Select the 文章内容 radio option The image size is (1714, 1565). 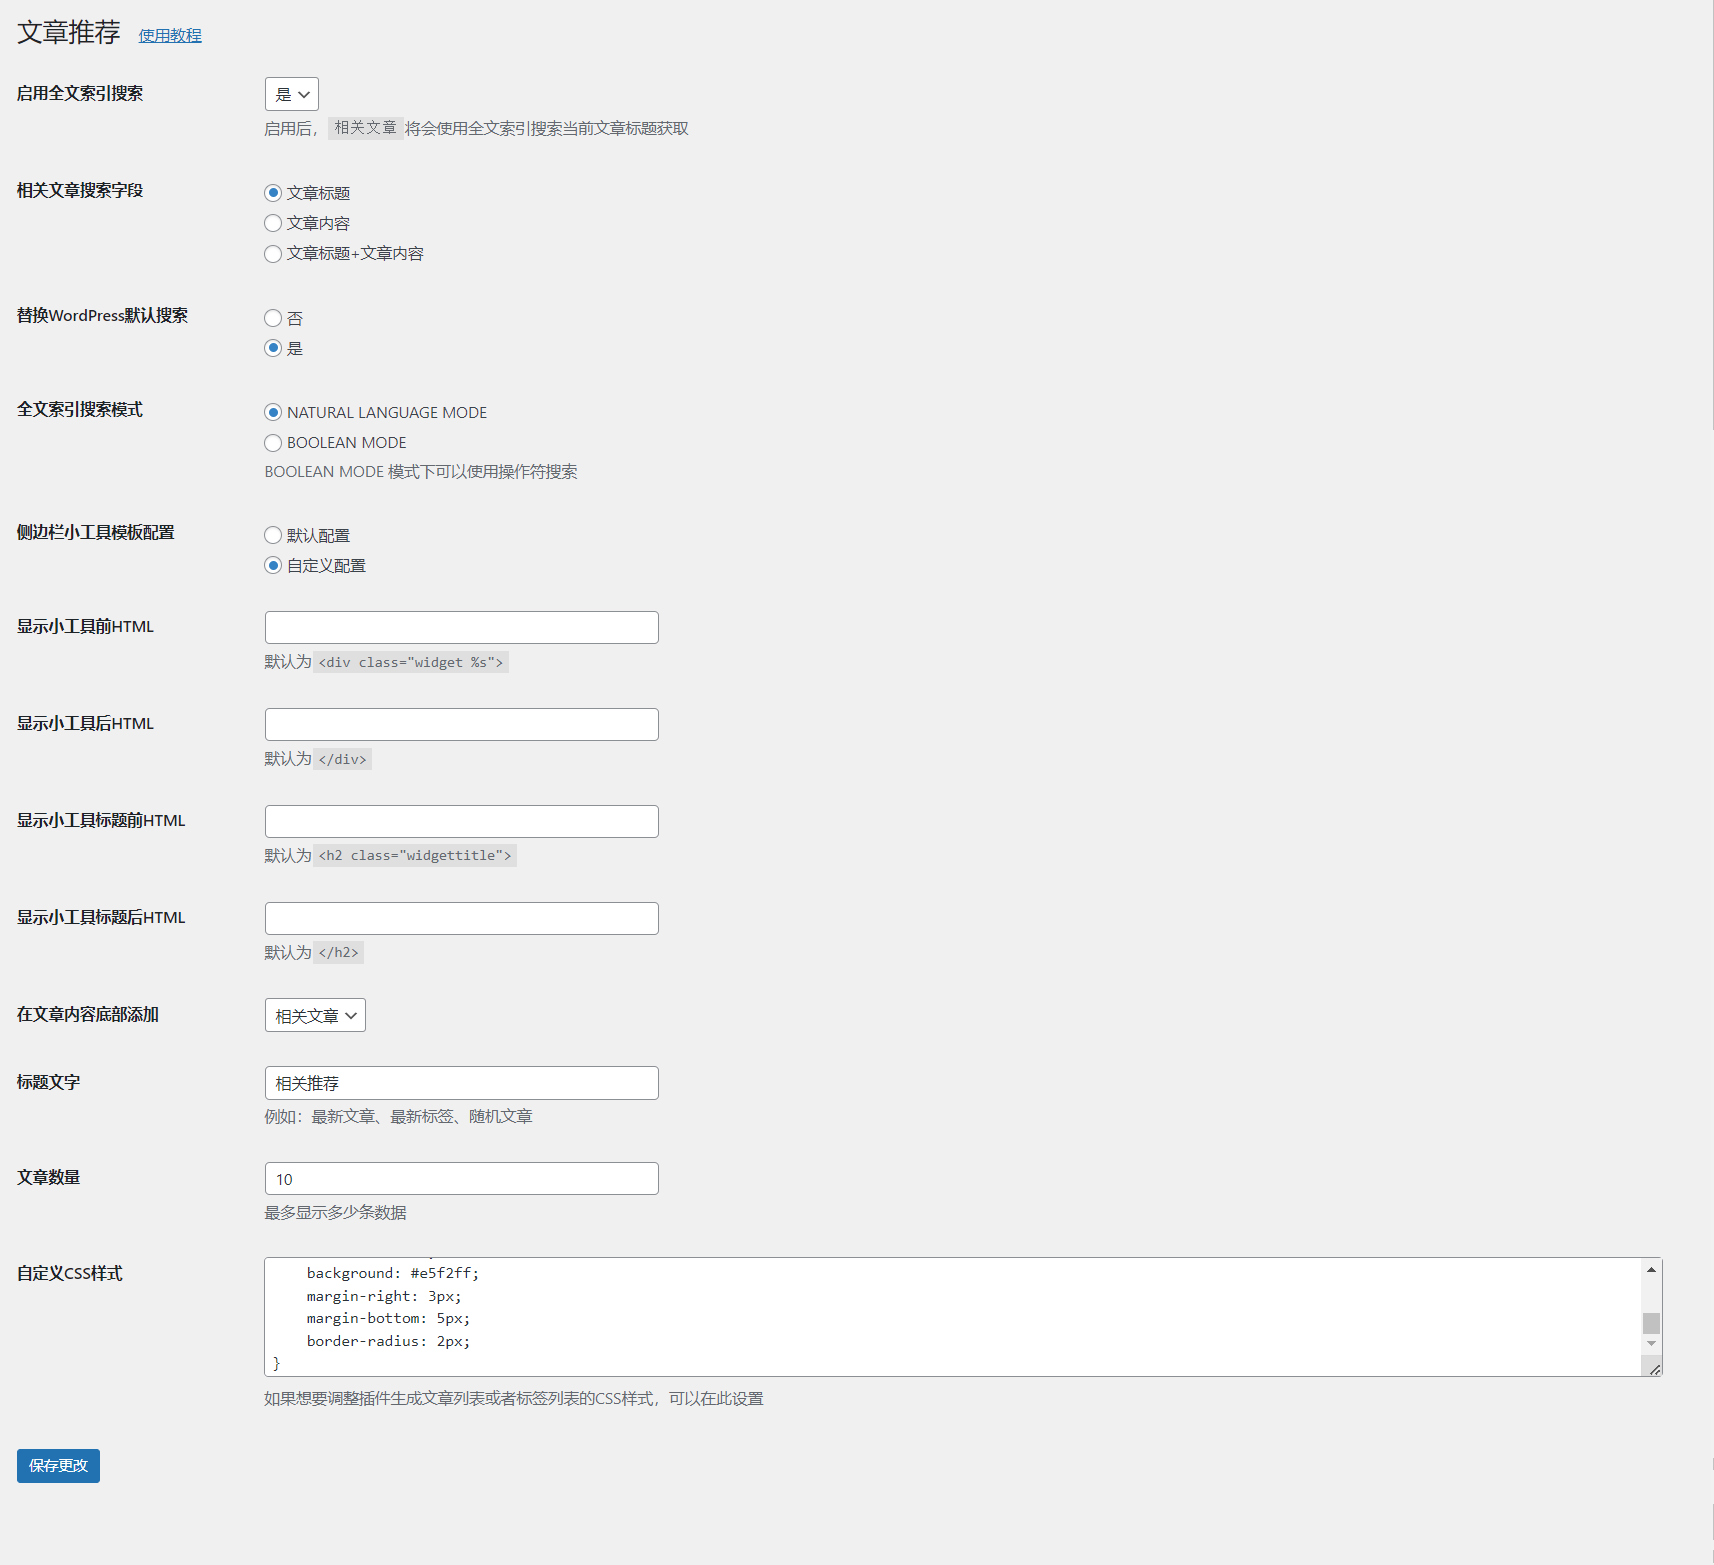273,223
